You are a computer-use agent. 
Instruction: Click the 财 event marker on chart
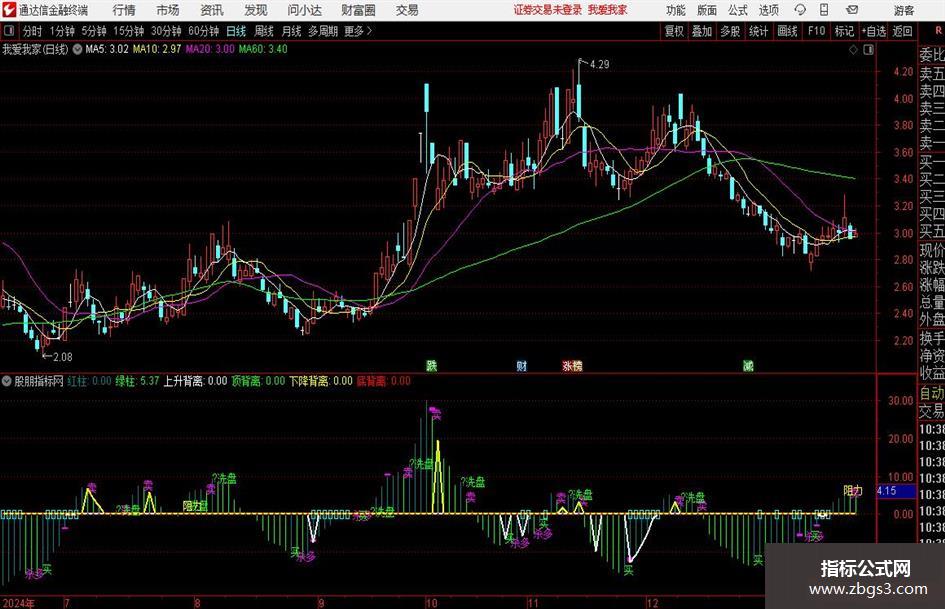pyautogui.click(x=521, y=365)
